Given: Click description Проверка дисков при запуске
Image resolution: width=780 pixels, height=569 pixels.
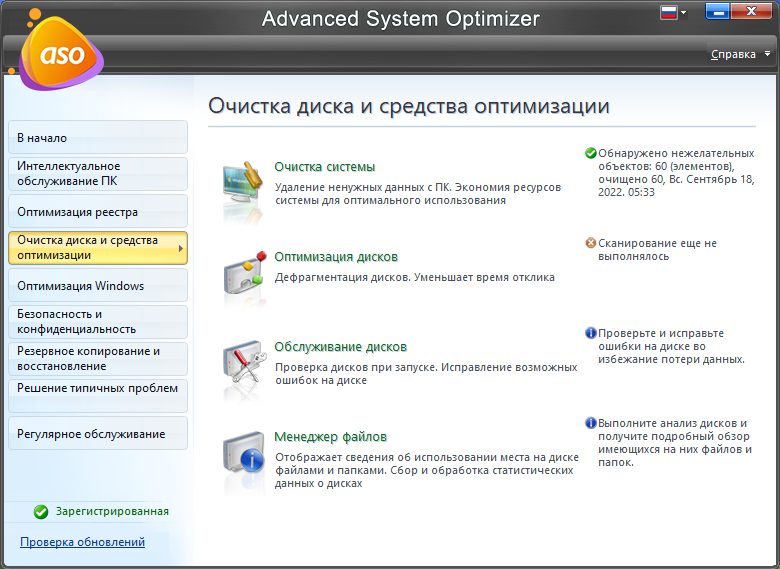Looking at the screenshot, I should click(x=426, y=374).
